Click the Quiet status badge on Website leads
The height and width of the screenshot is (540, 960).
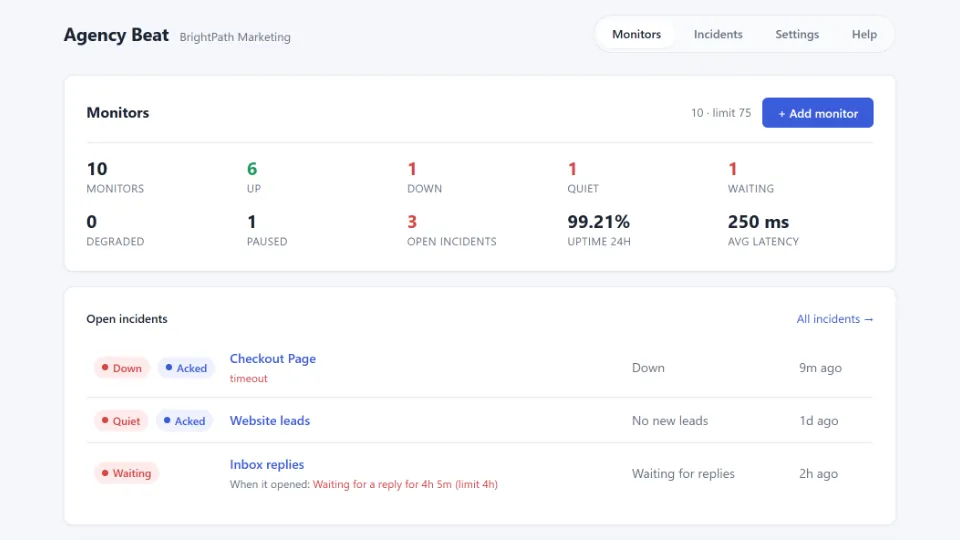click(121, 421)
